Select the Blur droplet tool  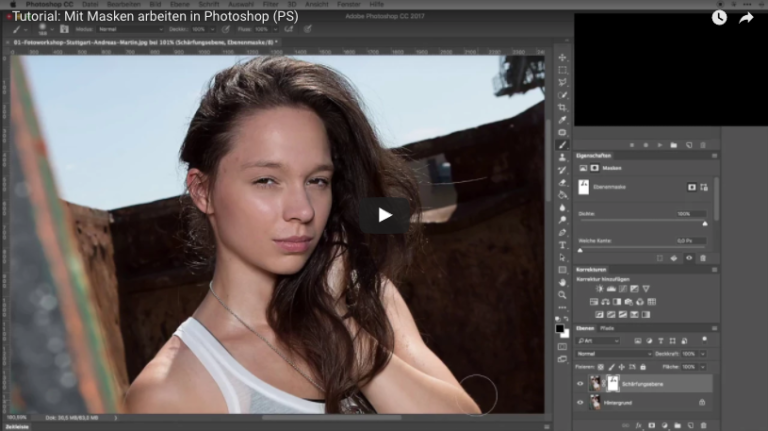pyautogui.click(x=562, y=207)
